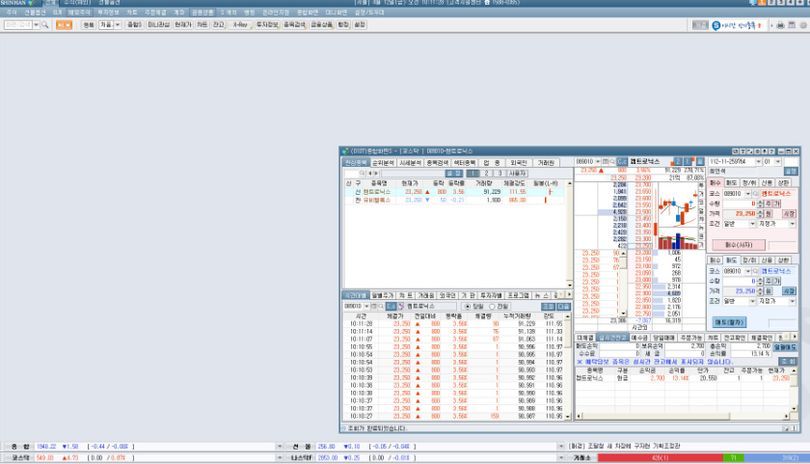Open the 당일매매 tab
810x464 pixels.
664,337
